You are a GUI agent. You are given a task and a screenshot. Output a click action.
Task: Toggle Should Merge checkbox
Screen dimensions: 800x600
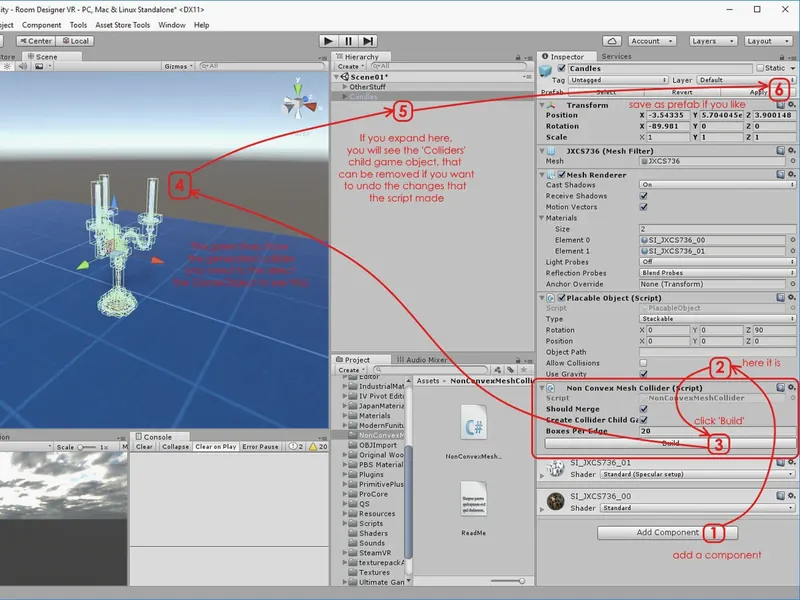(644, 409)
